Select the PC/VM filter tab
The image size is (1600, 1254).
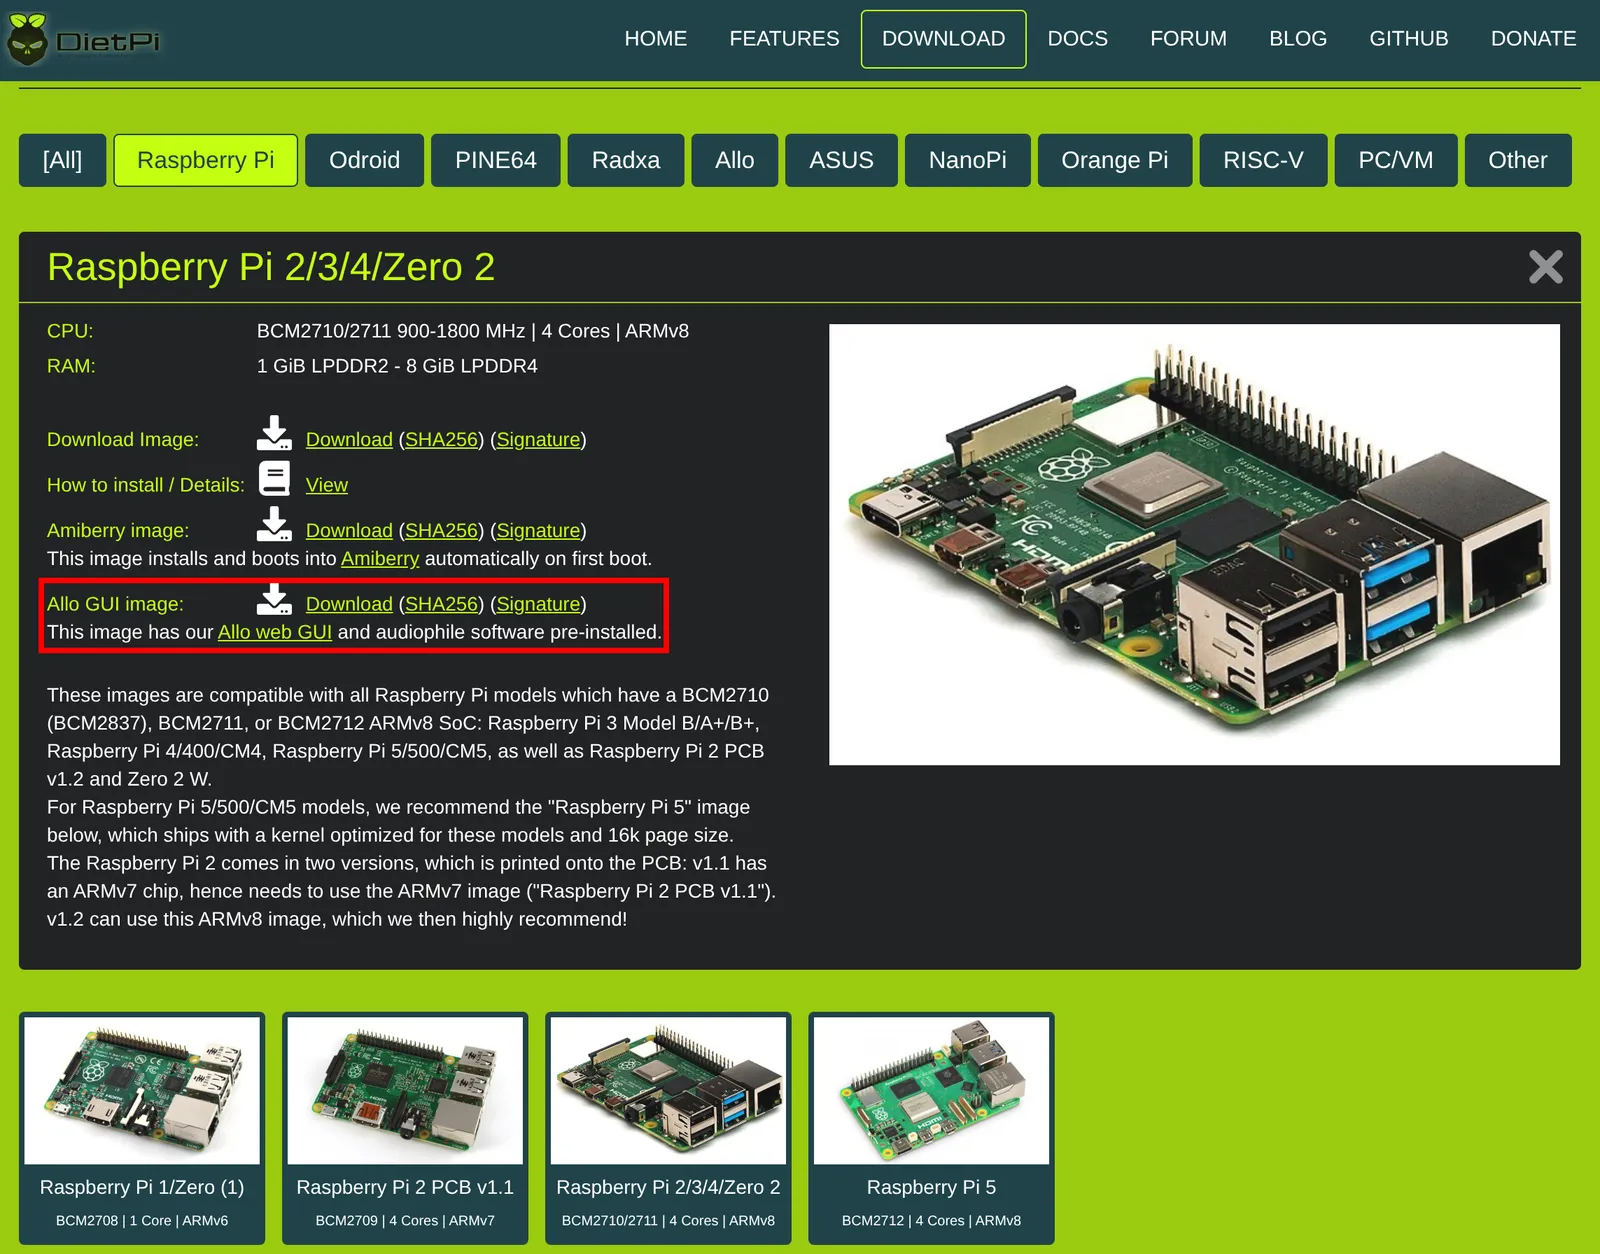[x=1395, y=160]
